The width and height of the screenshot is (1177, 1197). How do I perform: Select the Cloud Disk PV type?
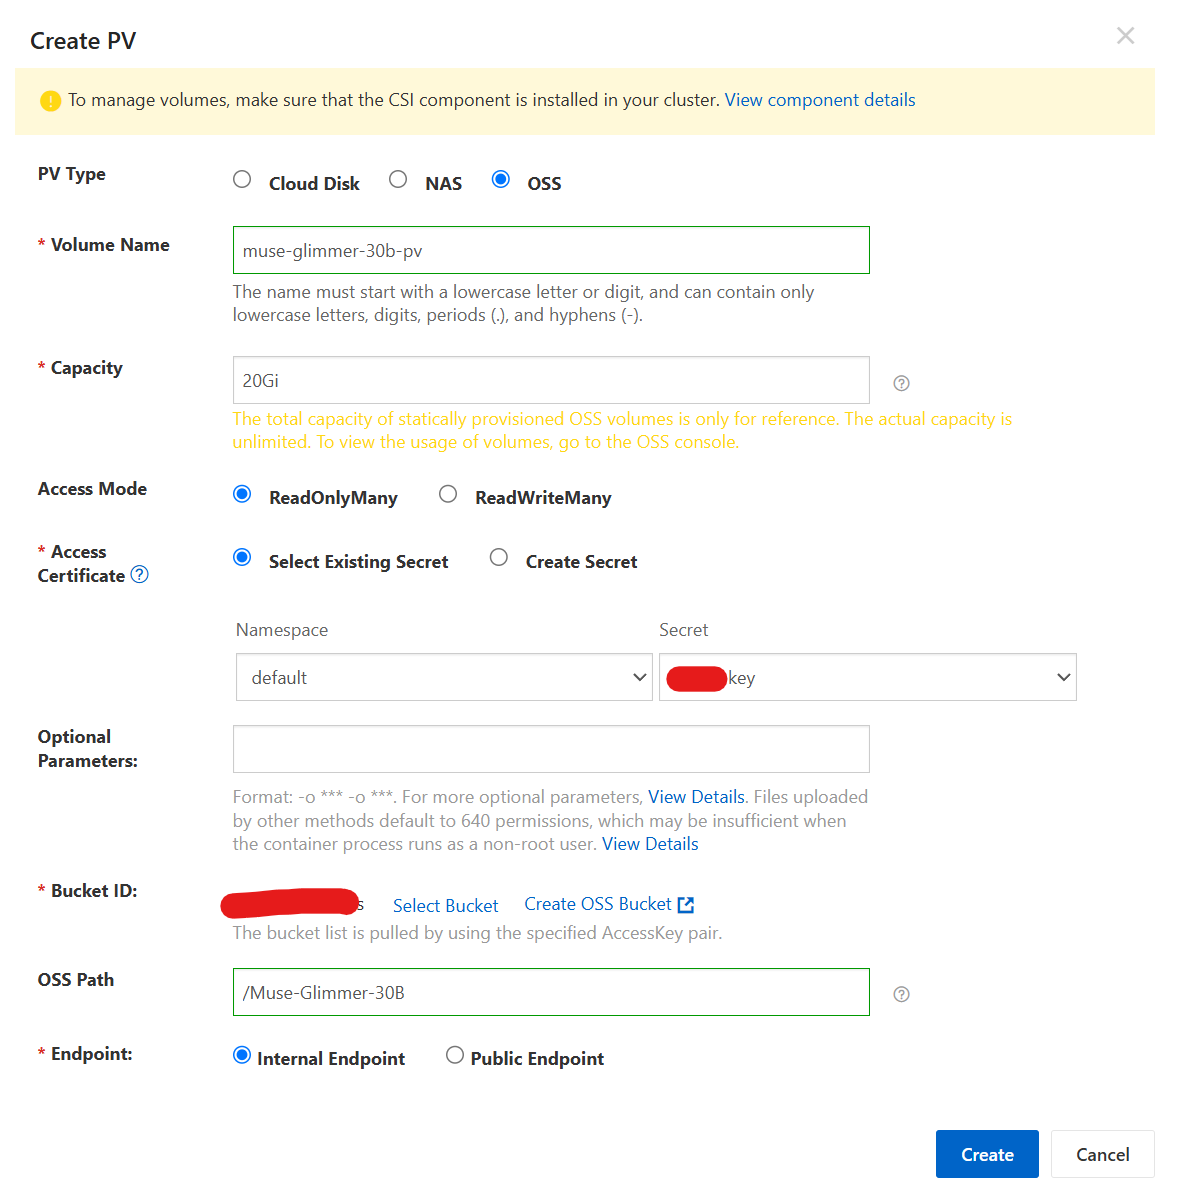coord(242,179)
